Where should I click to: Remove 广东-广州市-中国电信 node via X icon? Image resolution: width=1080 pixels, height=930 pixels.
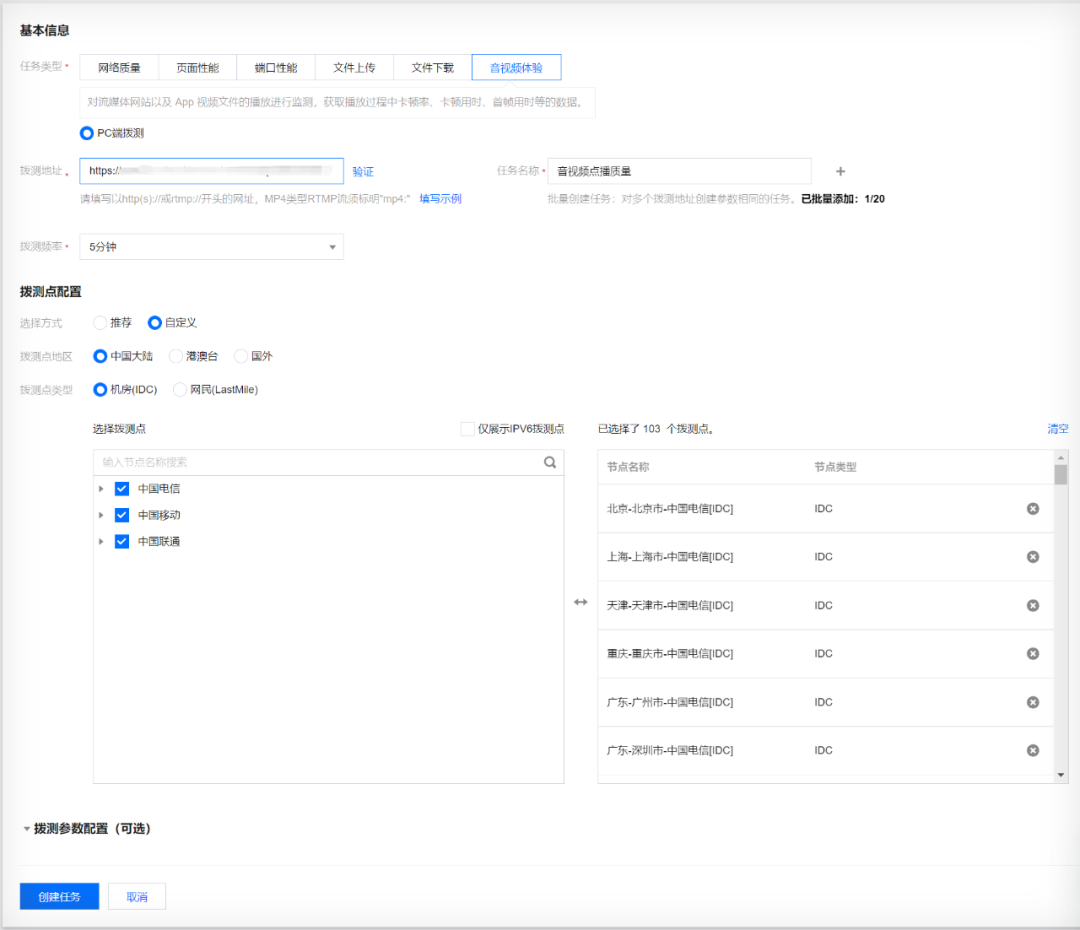pyautogui.click(x=1032, y=702)
